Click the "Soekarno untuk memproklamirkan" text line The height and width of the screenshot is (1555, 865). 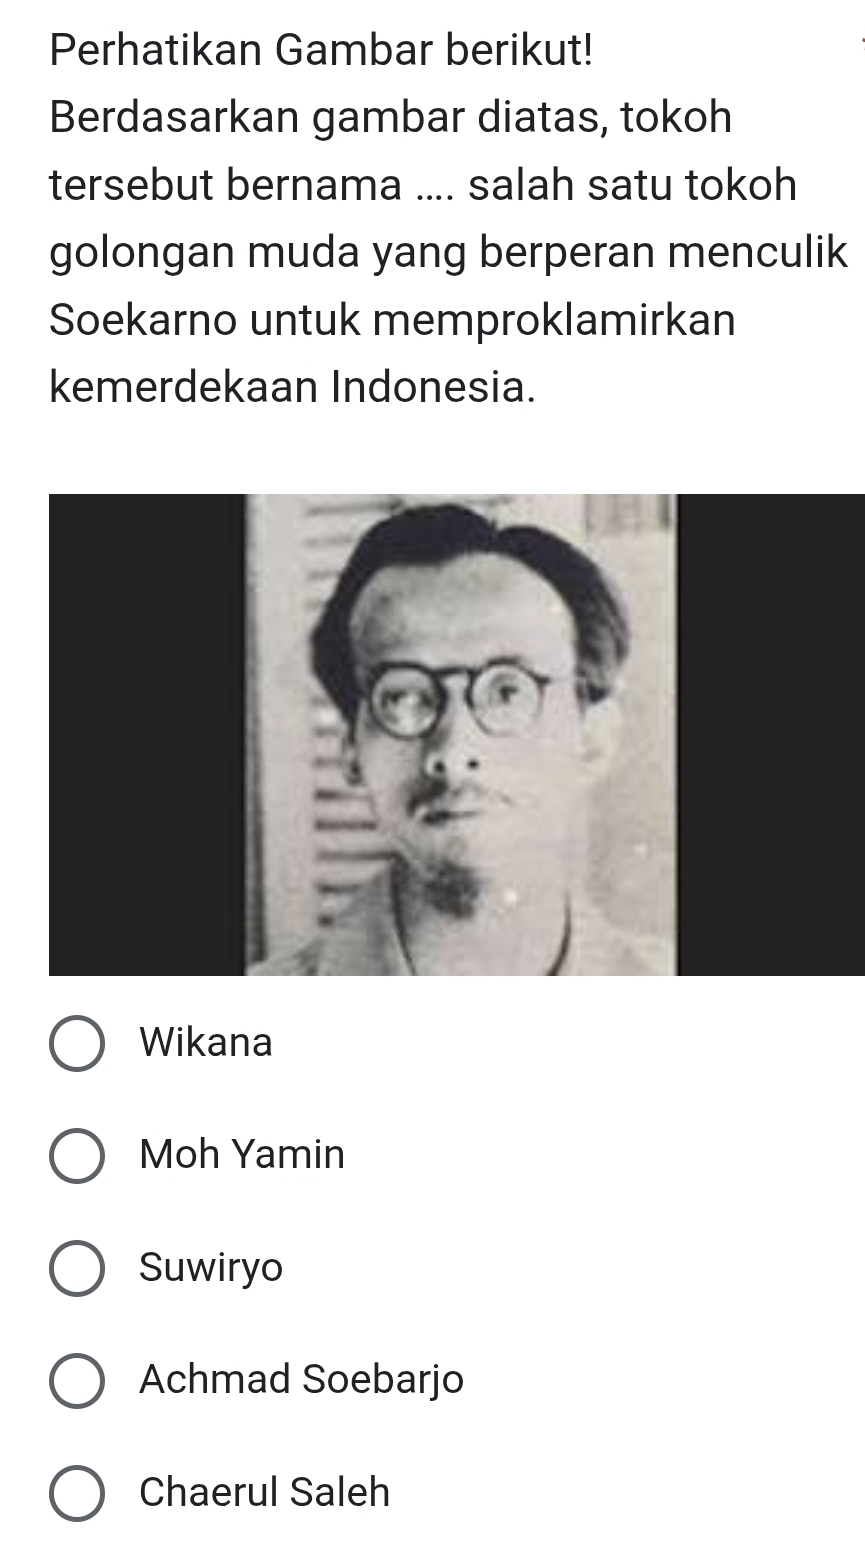pyautogui.click(x=392, y=320)
